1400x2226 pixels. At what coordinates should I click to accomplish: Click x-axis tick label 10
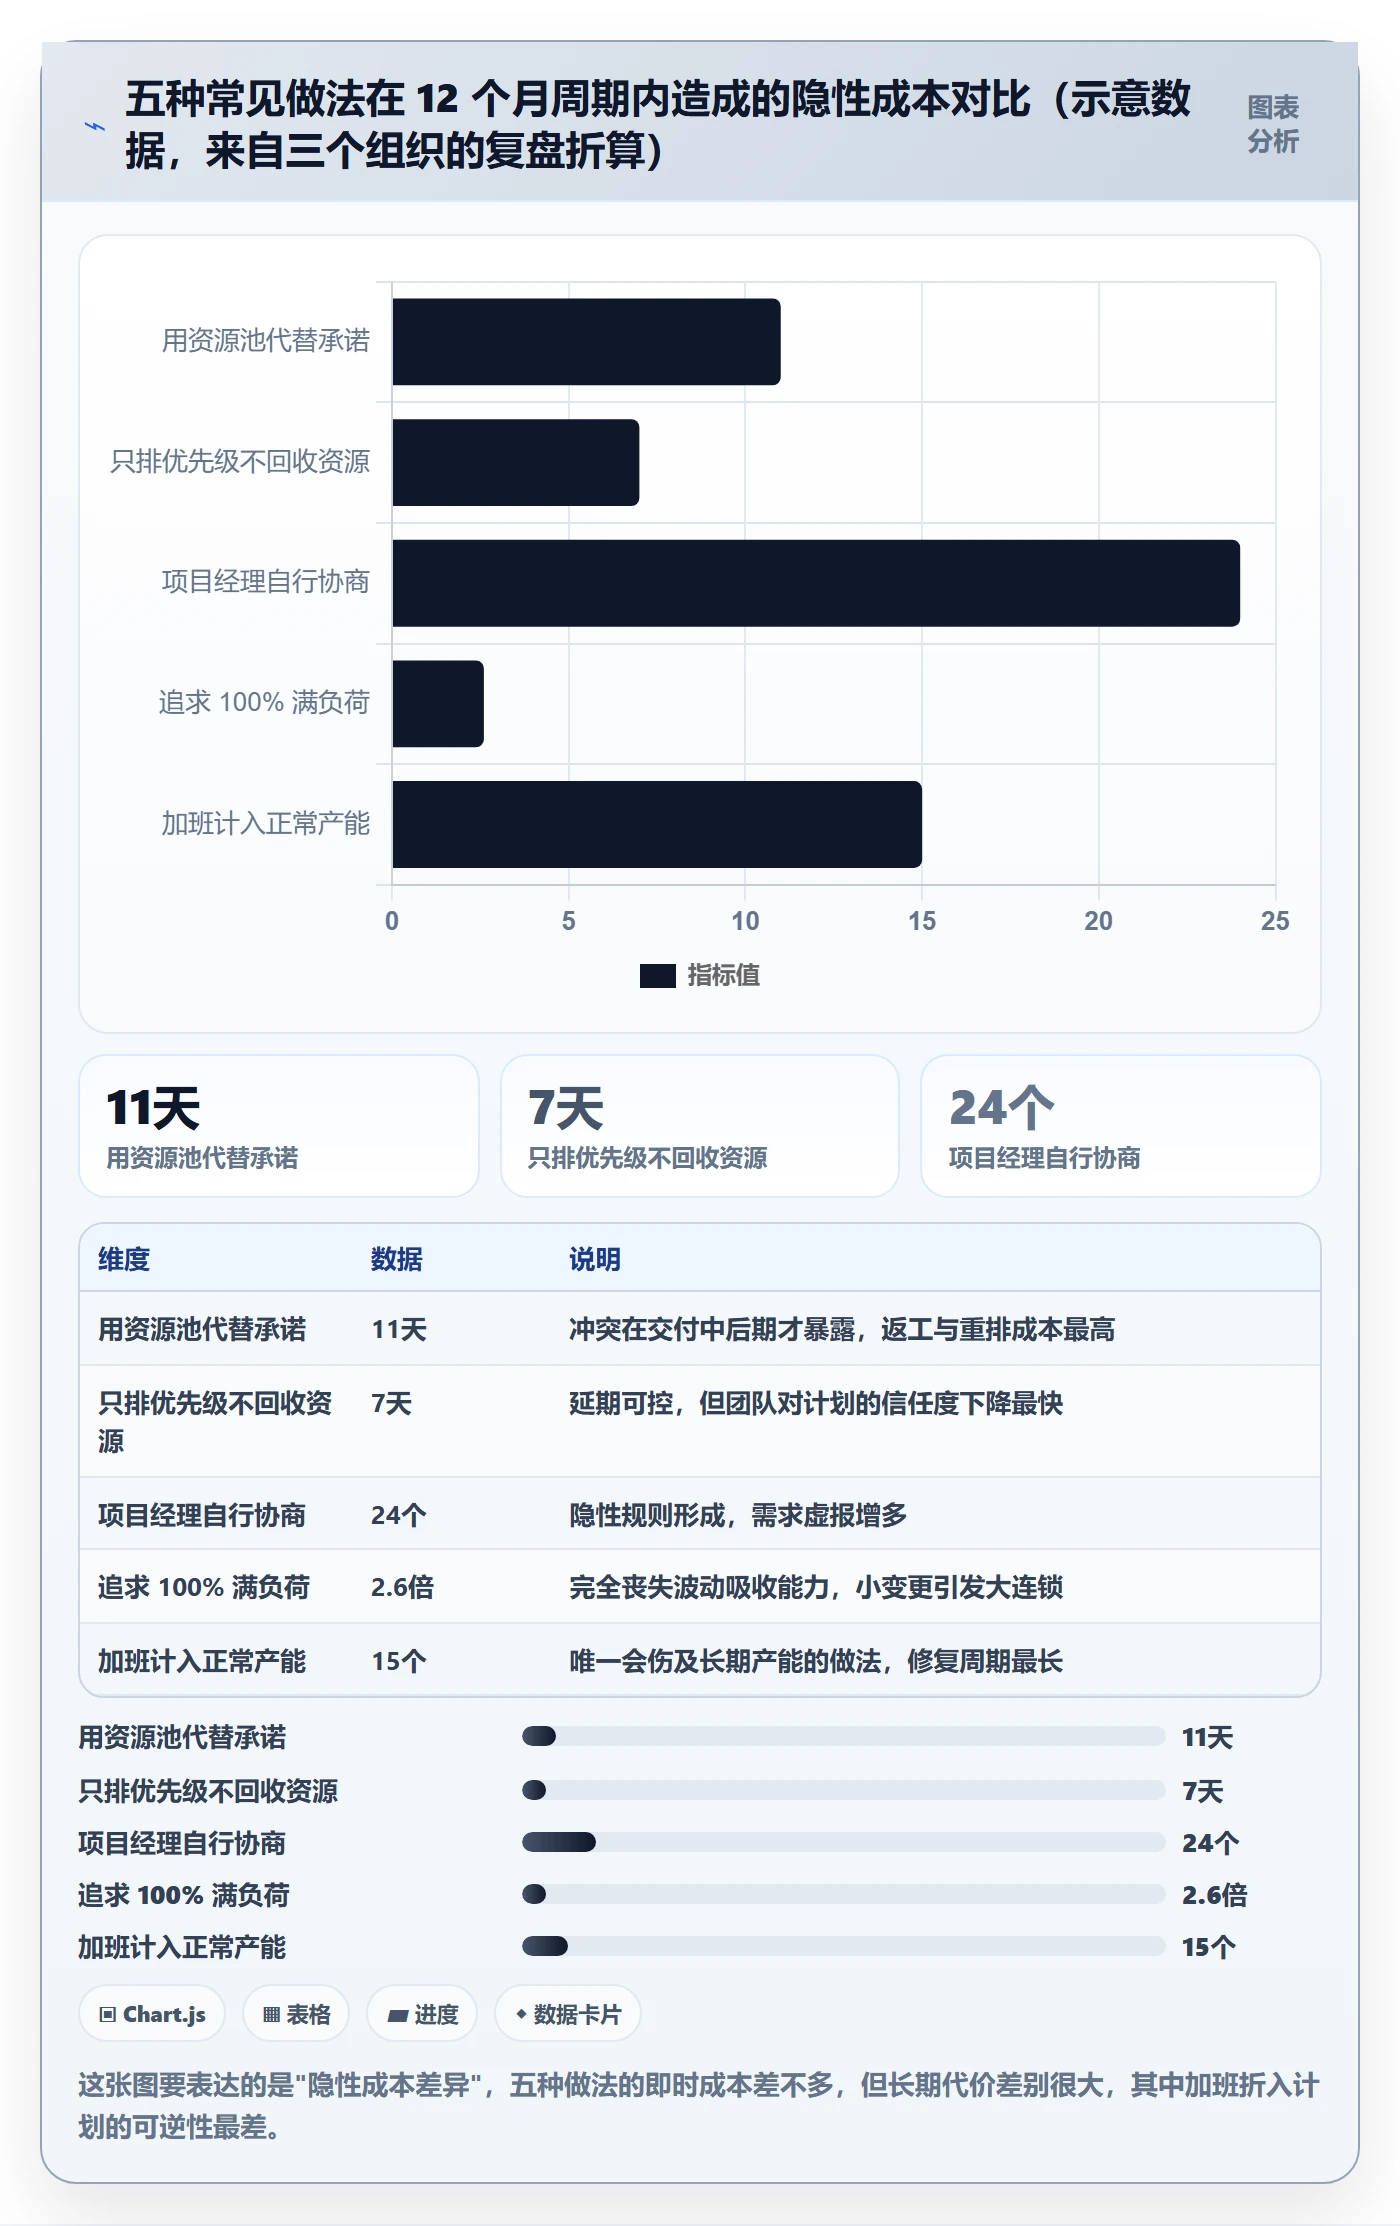click(745, 921)
